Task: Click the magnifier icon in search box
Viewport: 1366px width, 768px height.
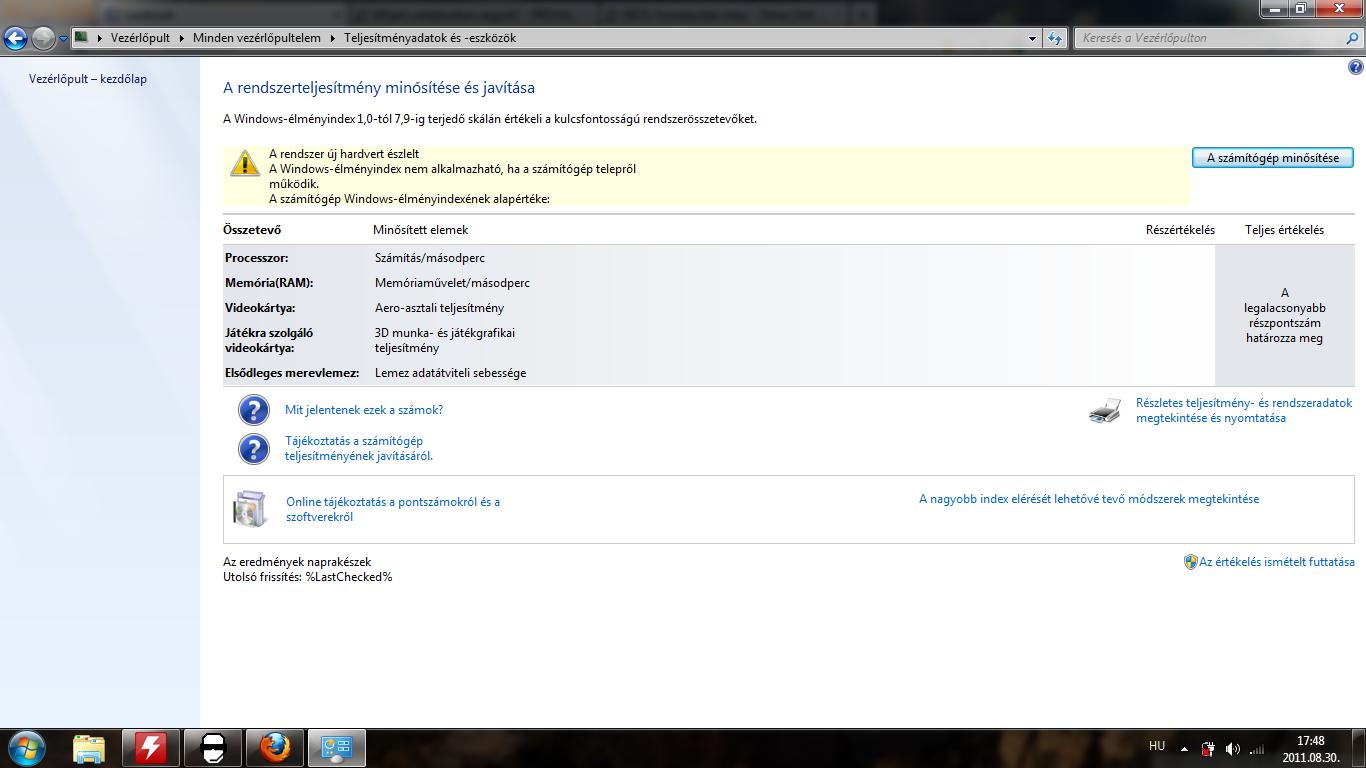Action: pos(1353,38)
